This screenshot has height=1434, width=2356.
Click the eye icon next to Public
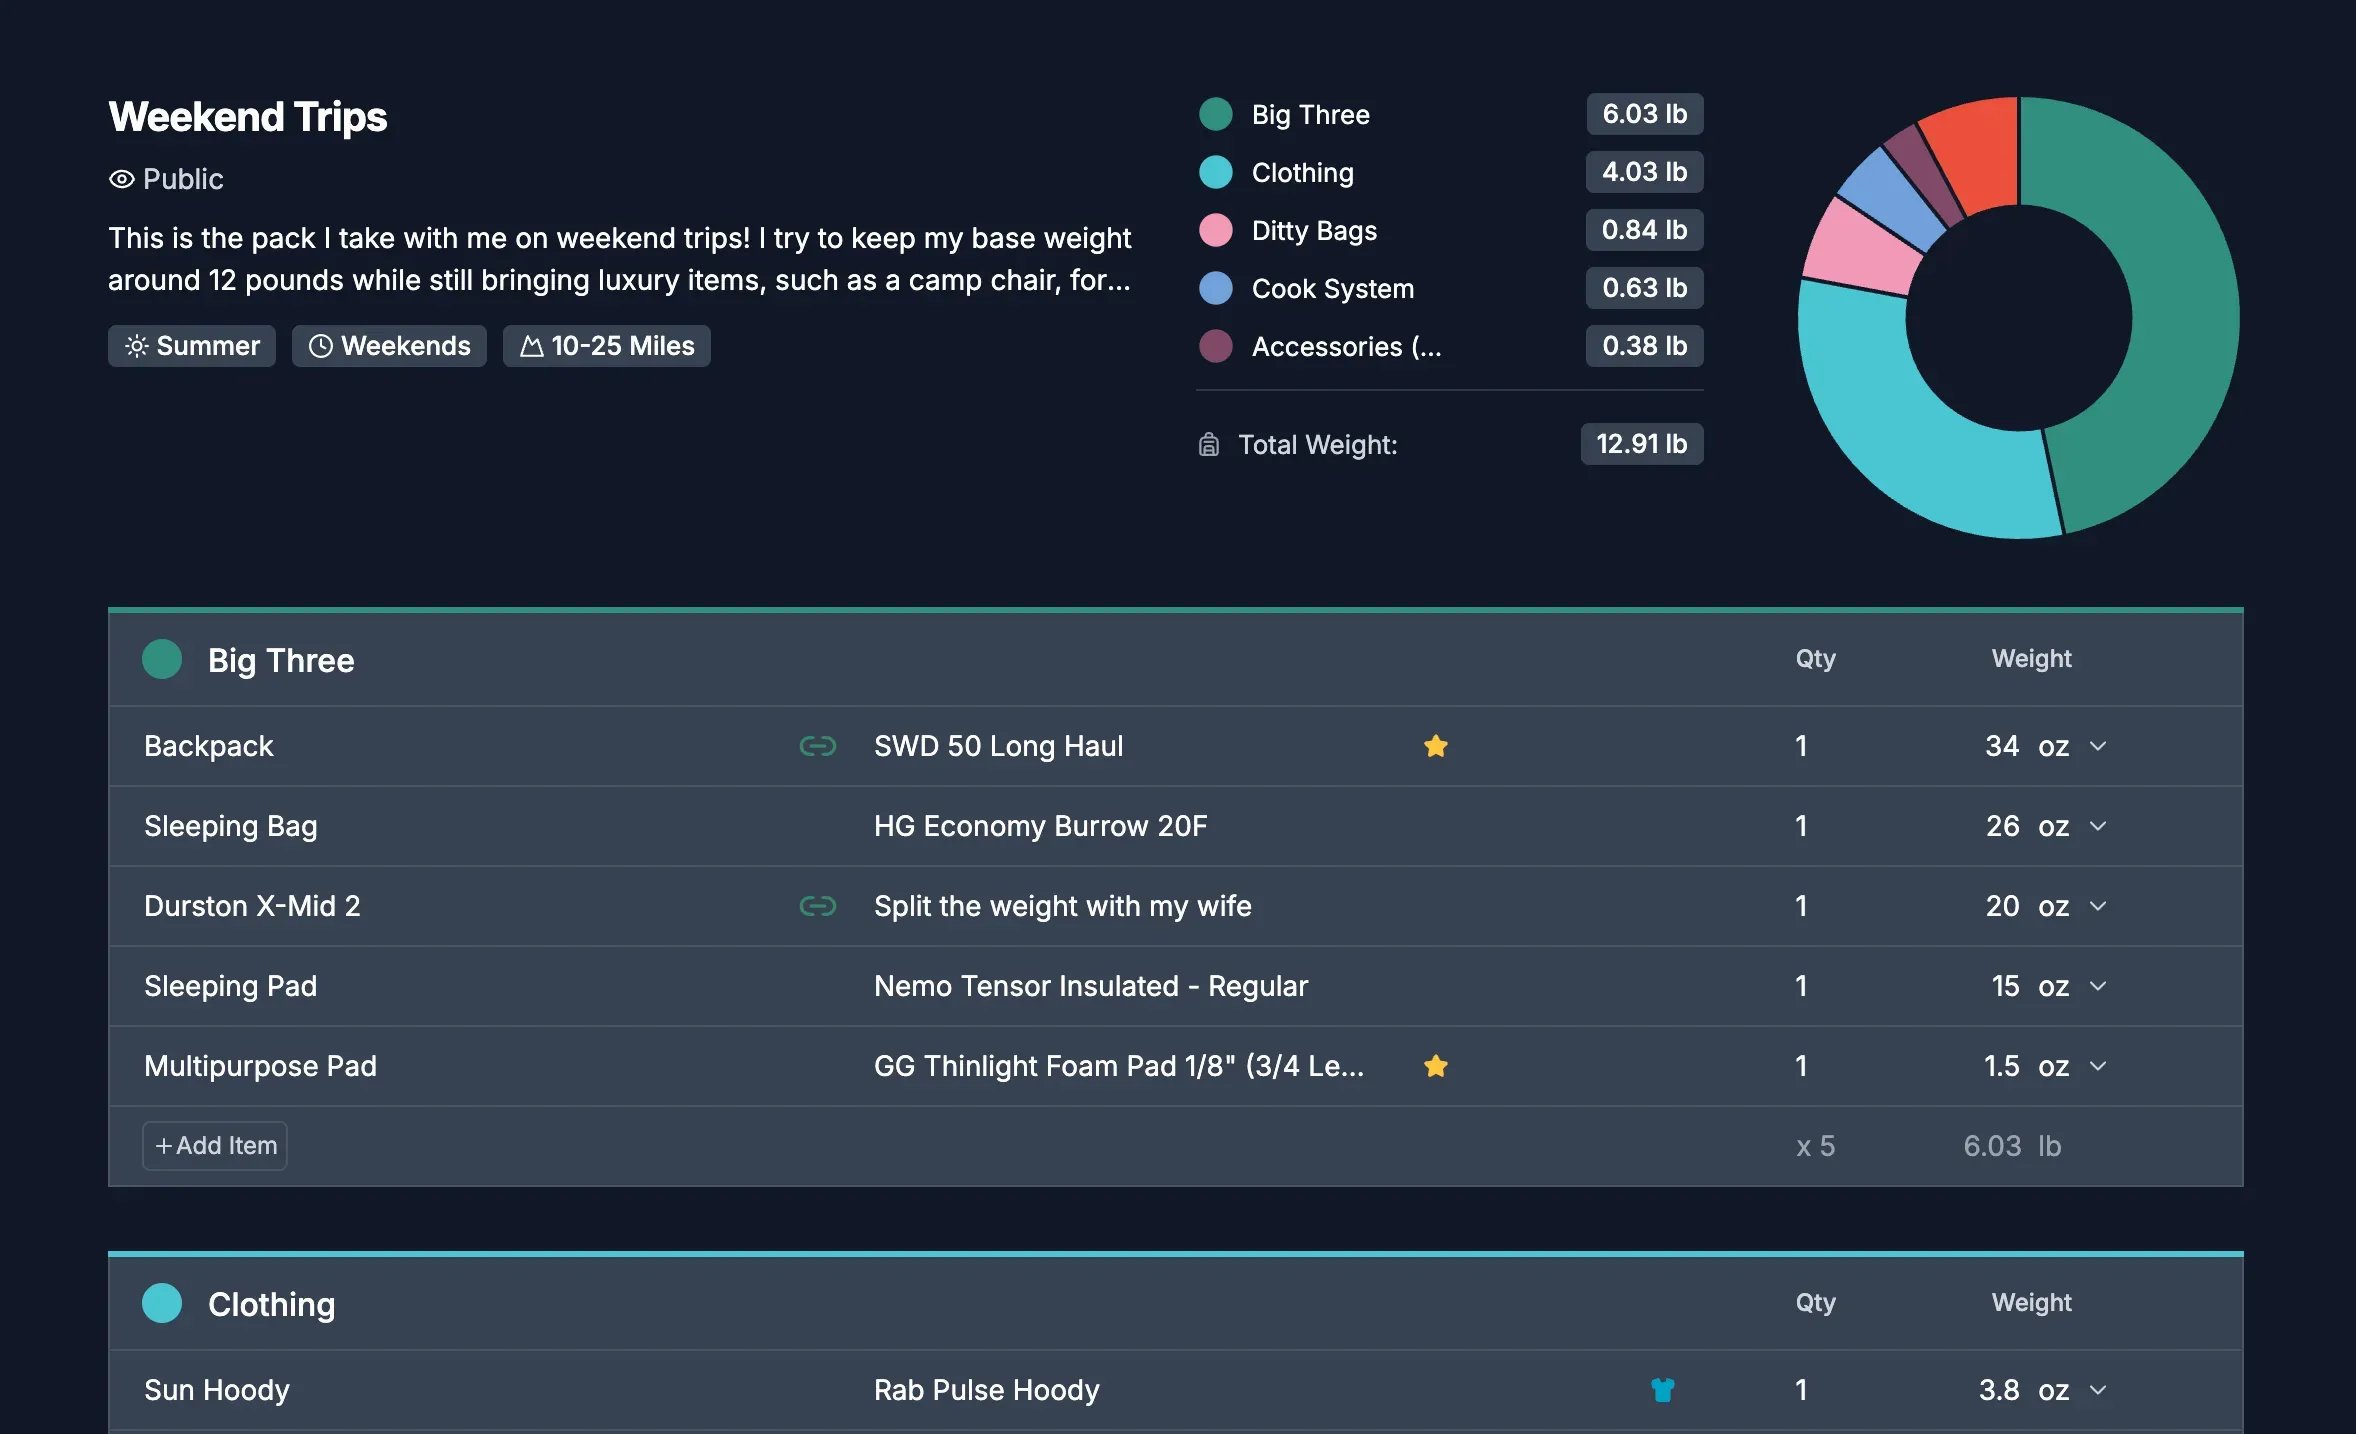pyautogui.click(x=121, y=179)
